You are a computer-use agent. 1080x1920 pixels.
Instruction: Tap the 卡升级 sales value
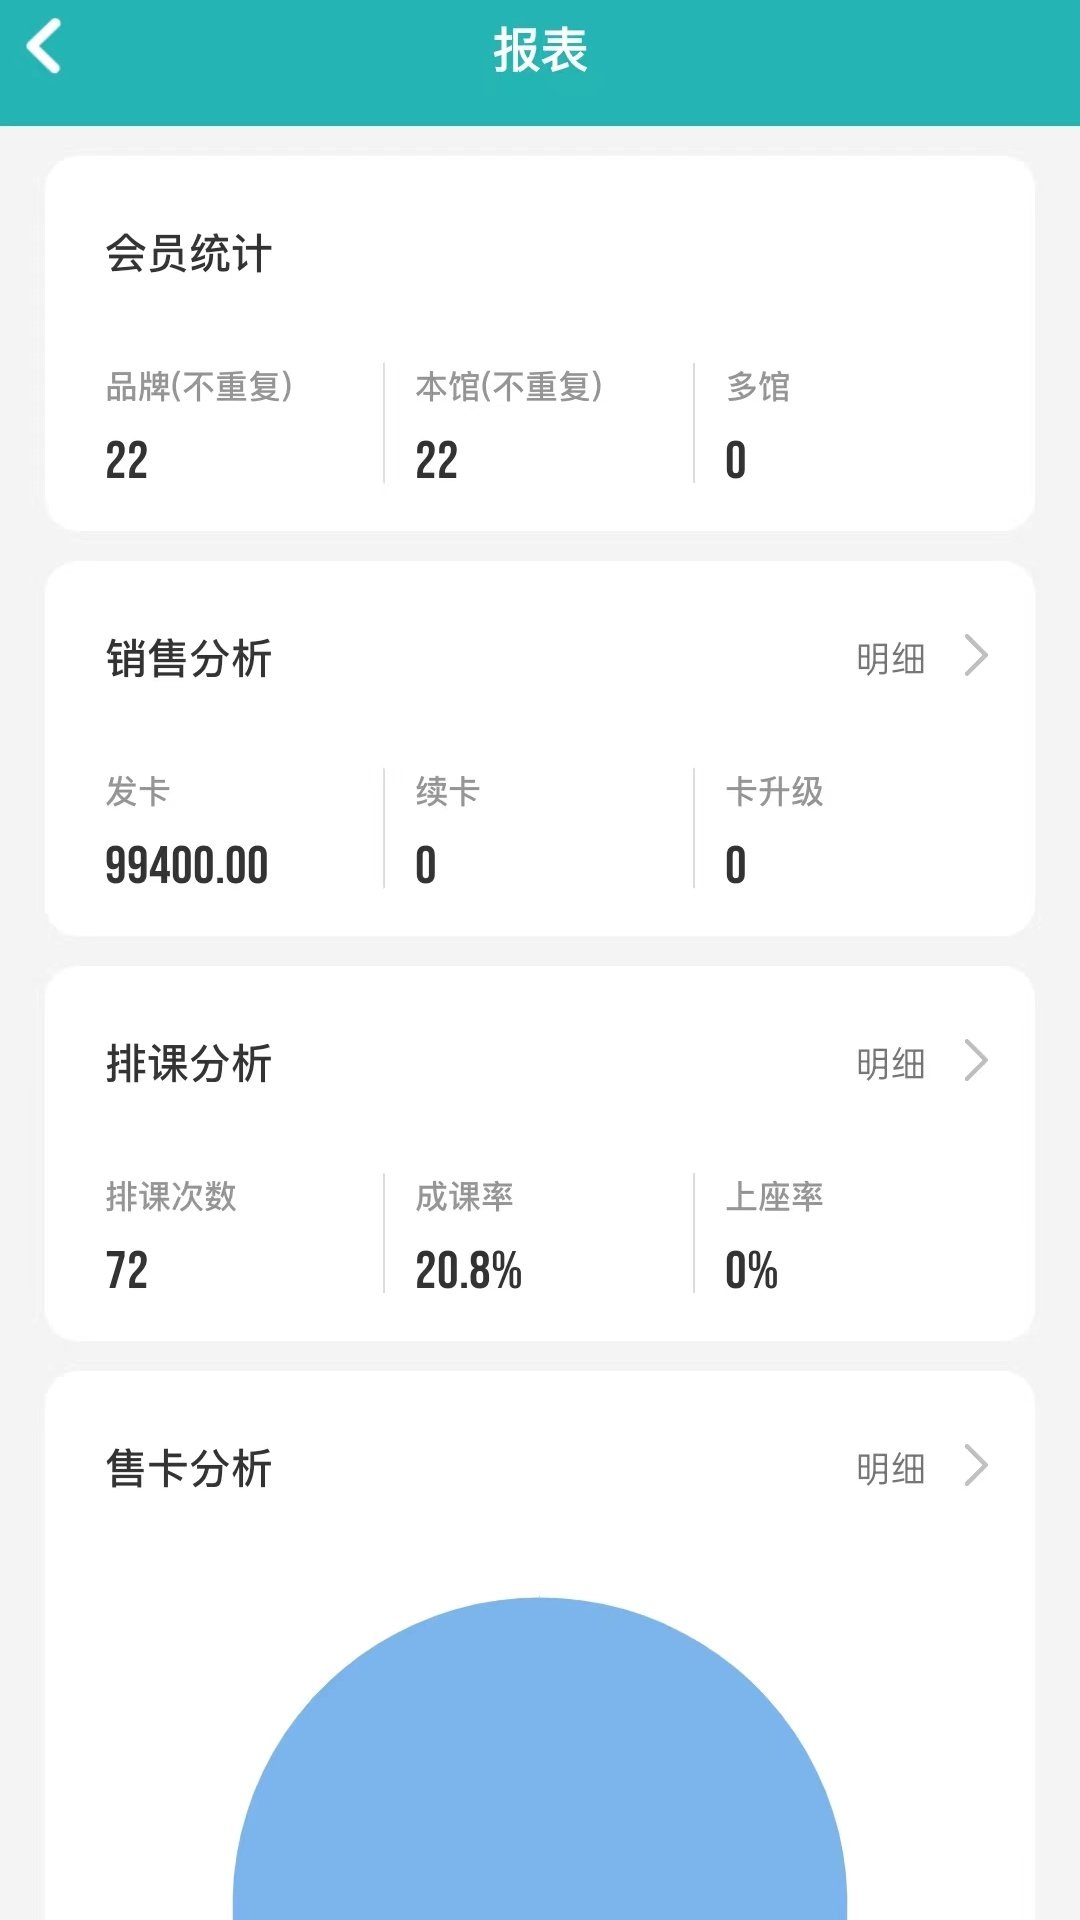pos(736,866)
